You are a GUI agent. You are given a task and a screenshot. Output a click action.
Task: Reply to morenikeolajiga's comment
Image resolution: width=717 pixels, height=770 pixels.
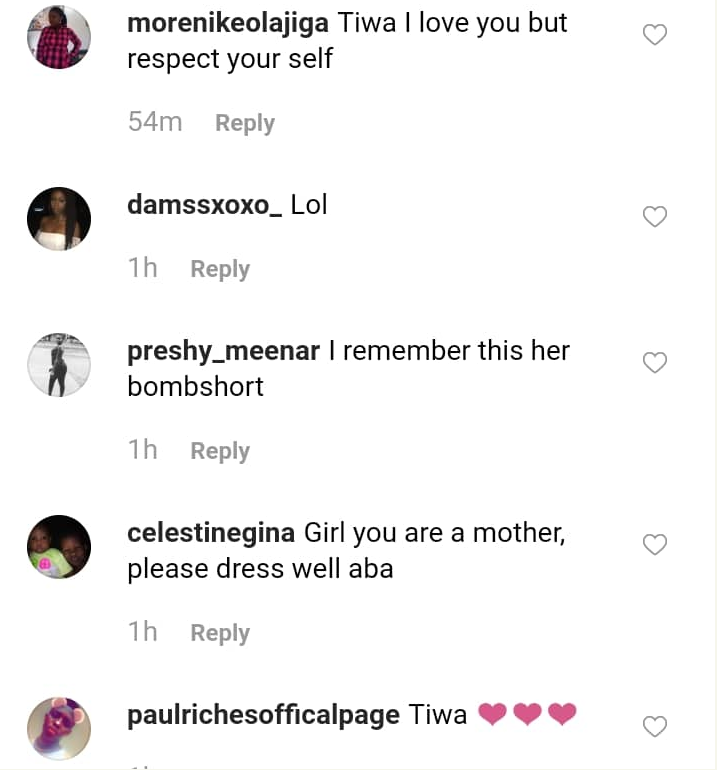pos(245,123)
